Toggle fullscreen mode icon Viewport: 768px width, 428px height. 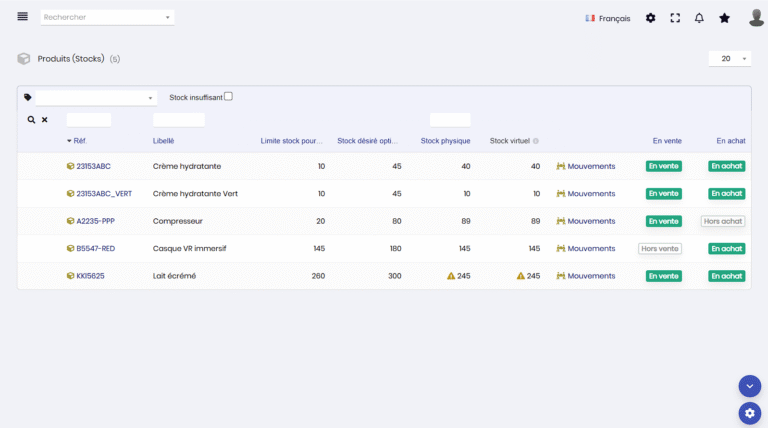675,18
